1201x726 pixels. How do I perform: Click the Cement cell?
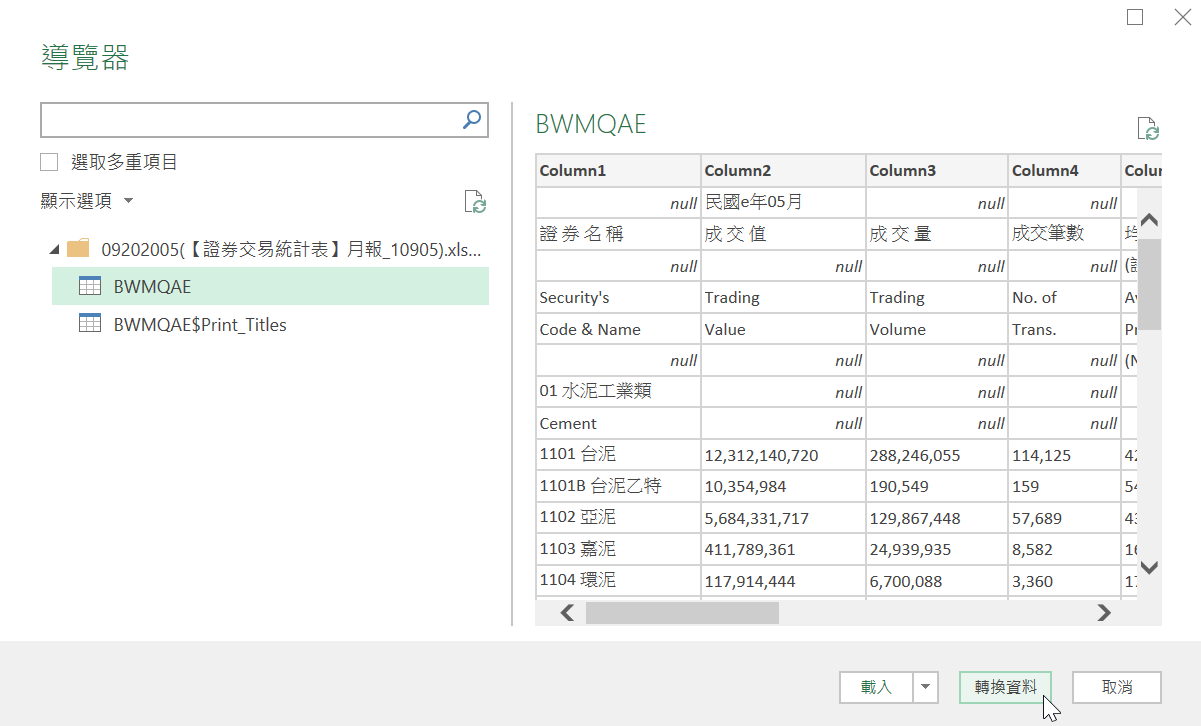619,423
